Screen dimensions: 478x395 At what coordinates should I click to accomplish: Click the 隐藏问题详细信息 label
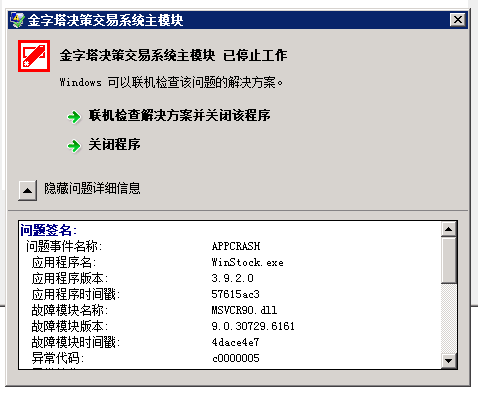coord(92,189)
